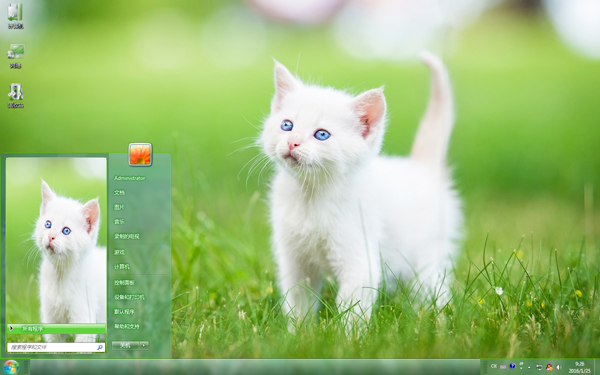Viewport: 600px width, 375px height.
Task: Click the 关机 (Shut down) button
Action: pyautogui.click(x=126, y=346)
